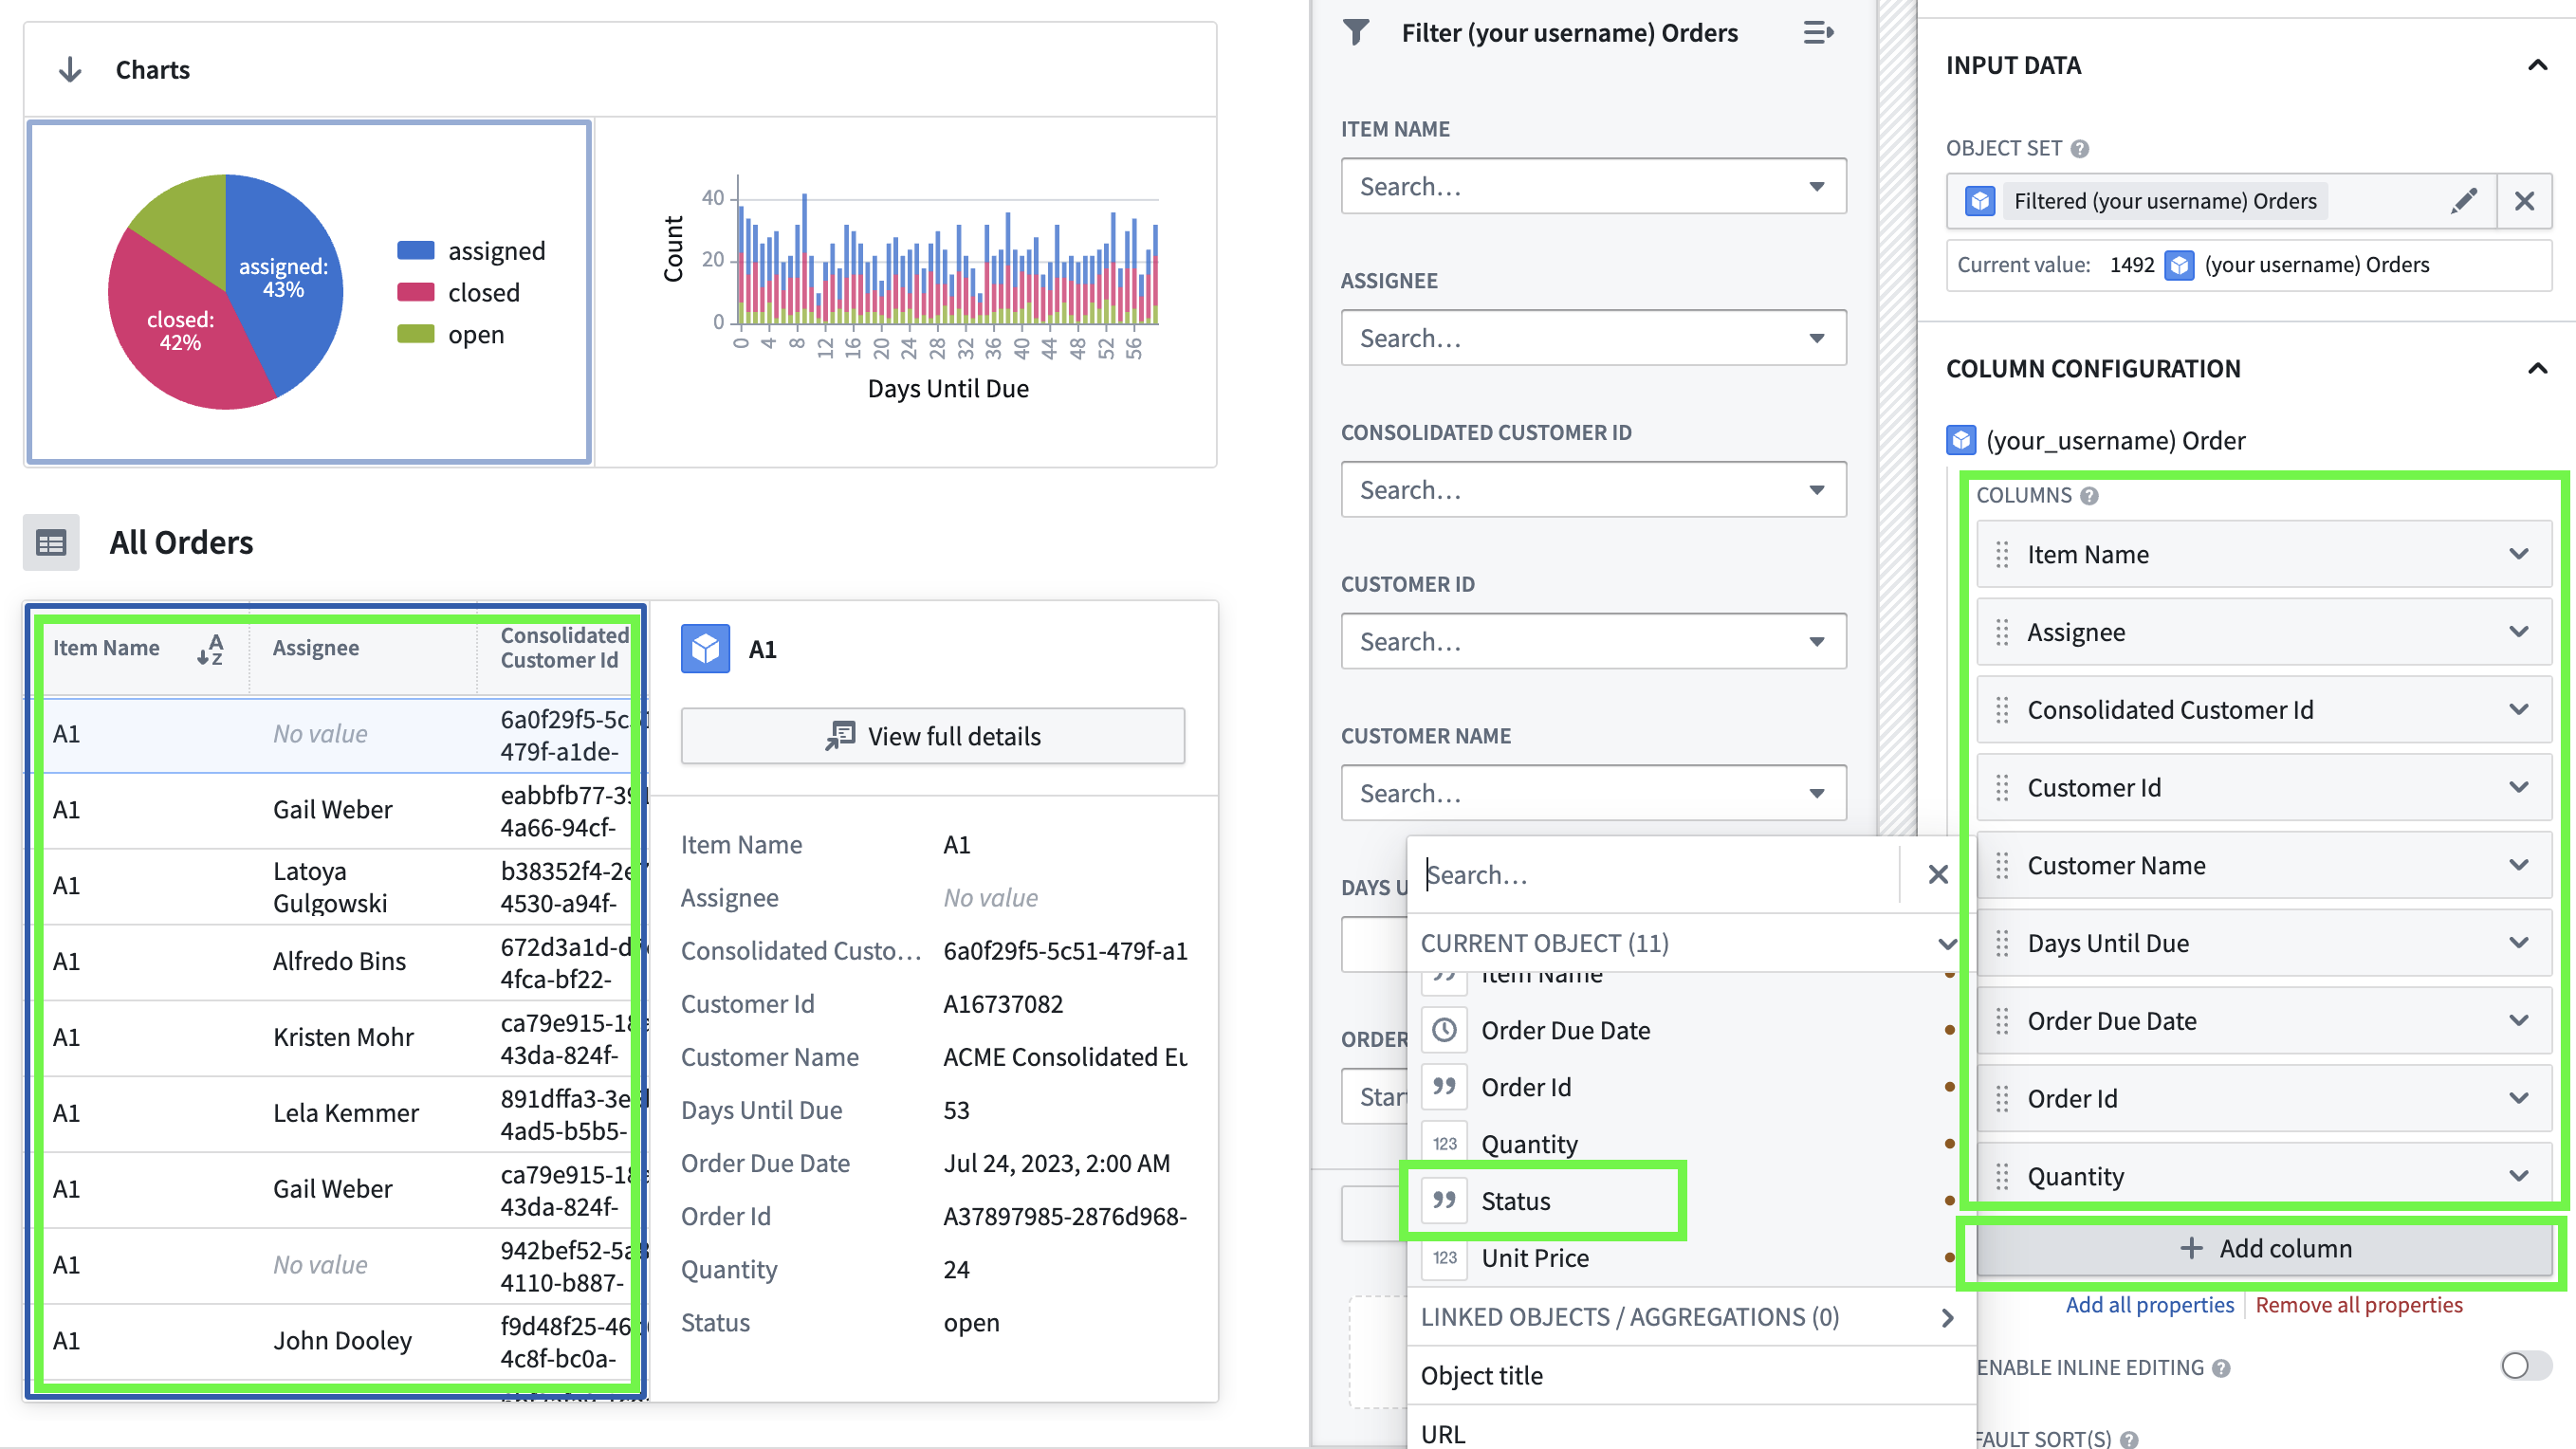This screenshot has height=1449, width=2576.
Task: Choose Order Due Date property option
Action: click(x=1565, y=1030)
